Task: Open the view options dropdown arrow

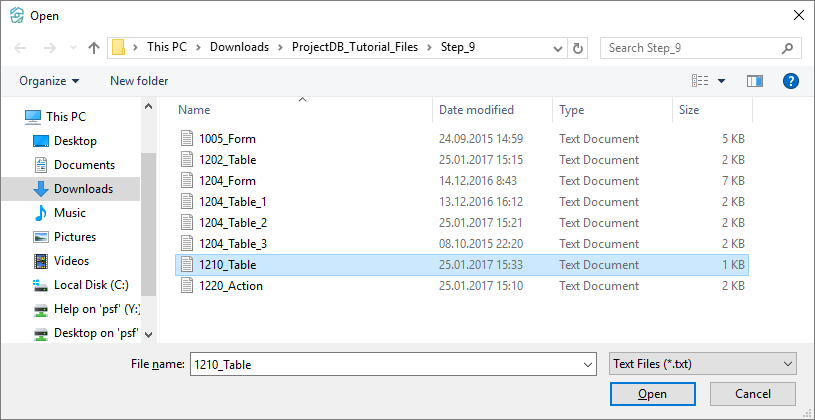Action: pyautogui.click(x=721, y=81)
